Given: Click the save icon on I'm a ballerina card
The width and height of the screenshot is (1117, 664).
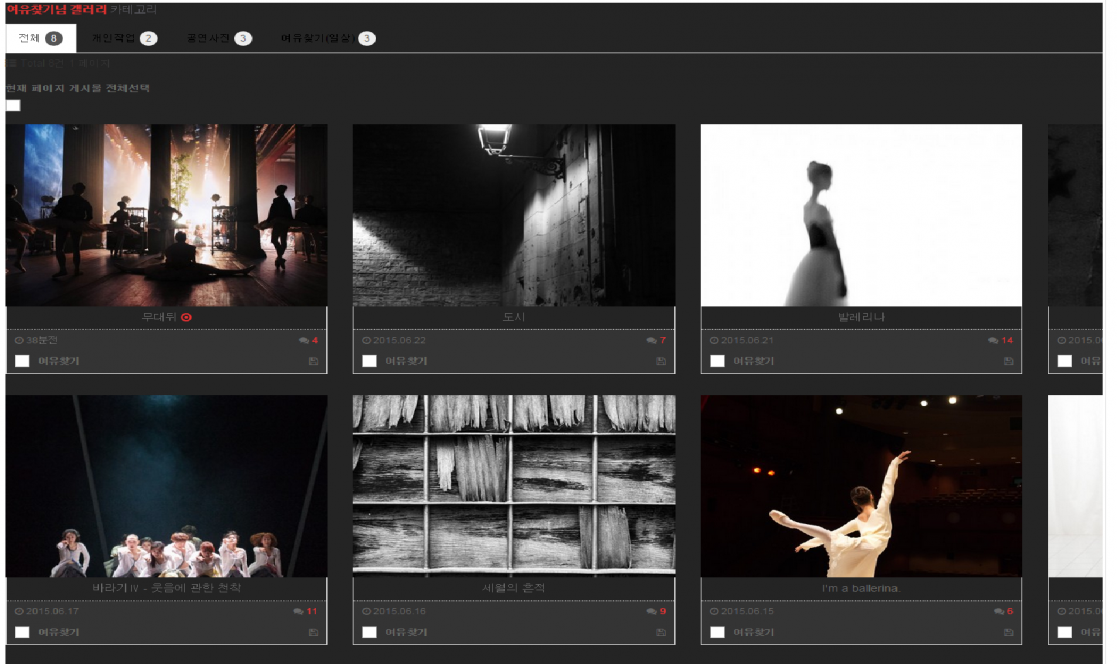Looking at the screenshot, I should (x=1008, y=632).
